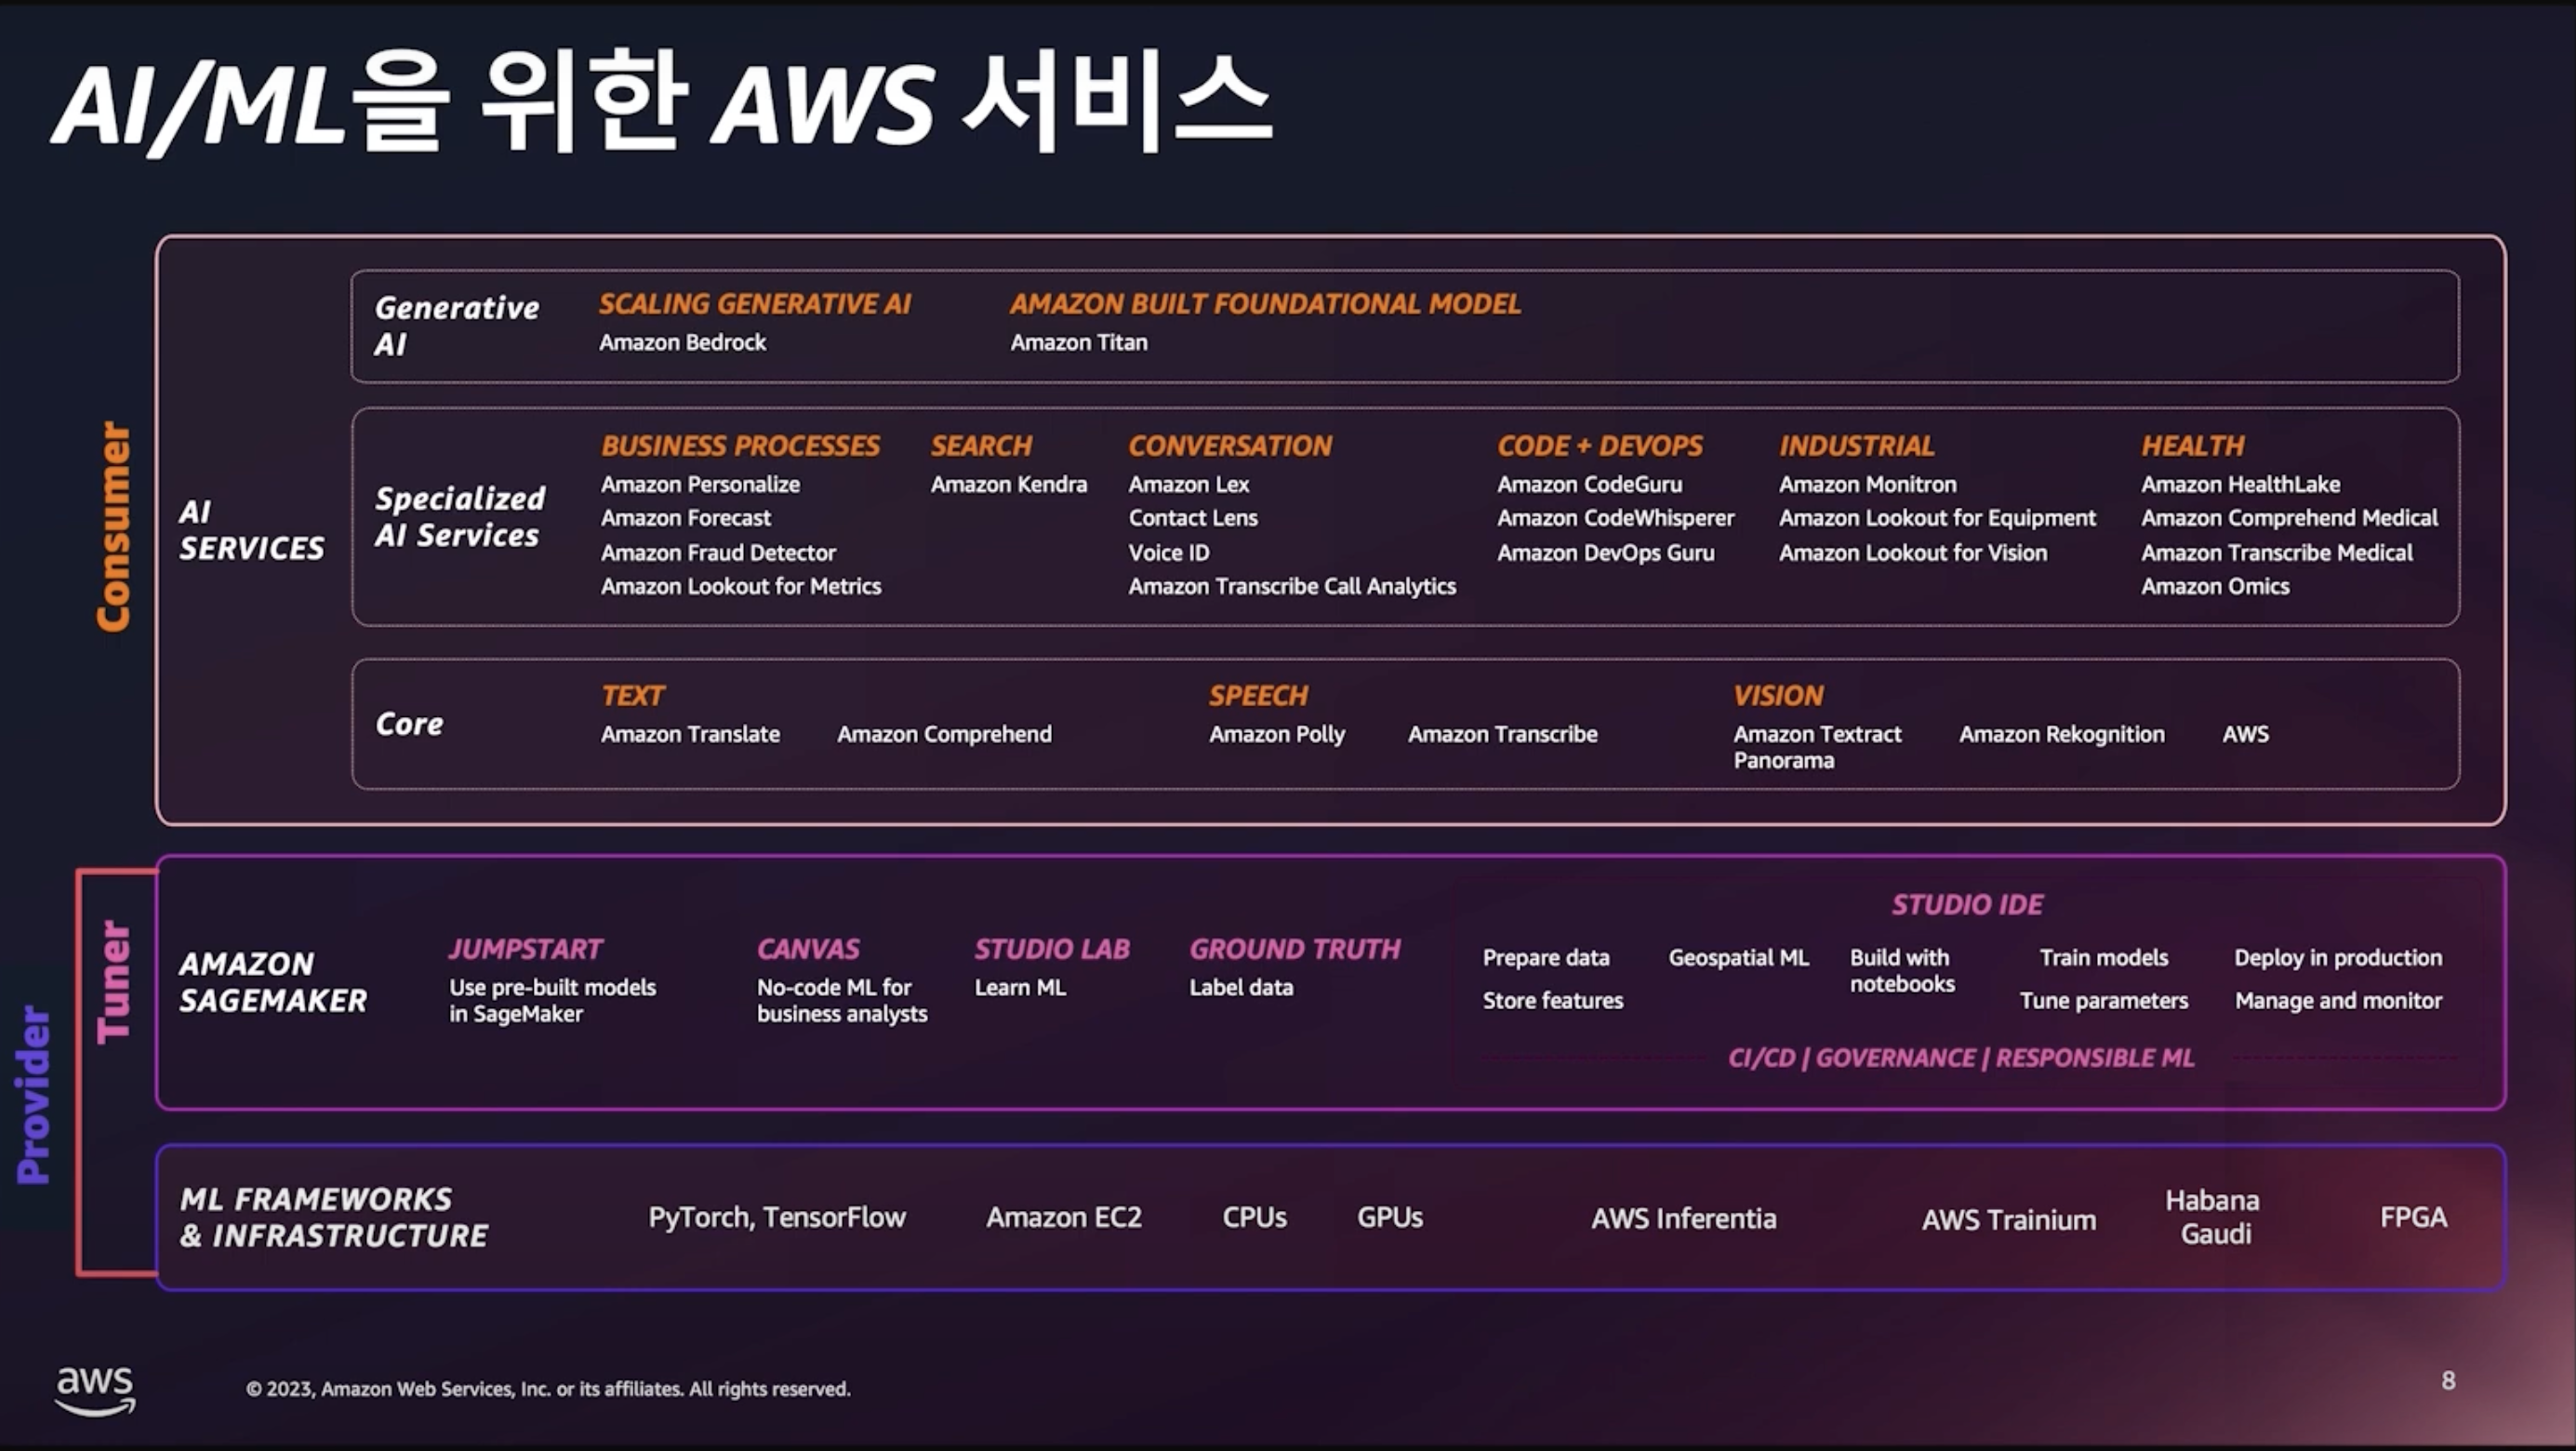Screen dimensions: 2576x1451
Task: Click Train models
Action: 2104,958
